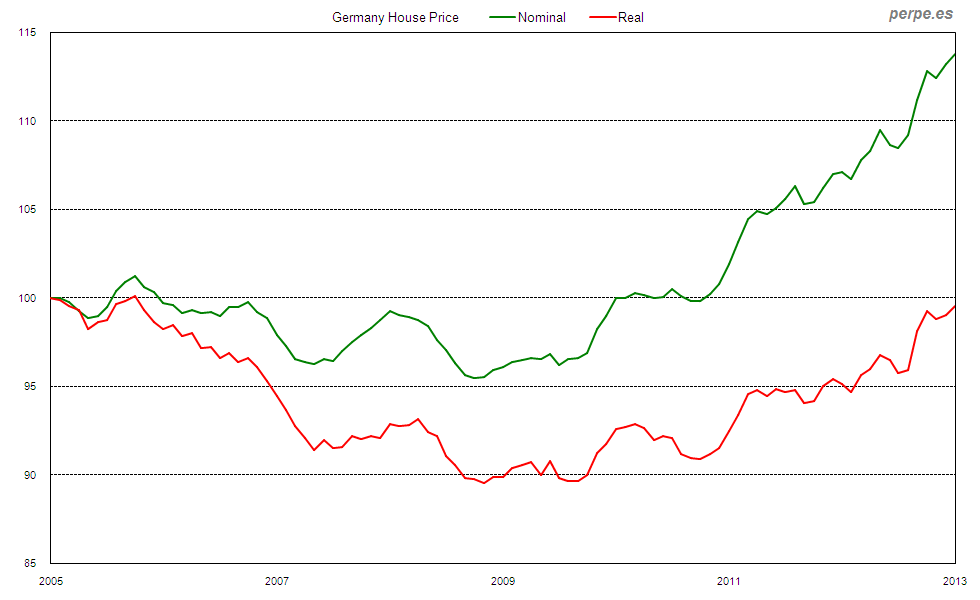The width and height of the screenshot is (980, 600).
Task: Click the 115 y-axis label
Action: click(26, 33)
